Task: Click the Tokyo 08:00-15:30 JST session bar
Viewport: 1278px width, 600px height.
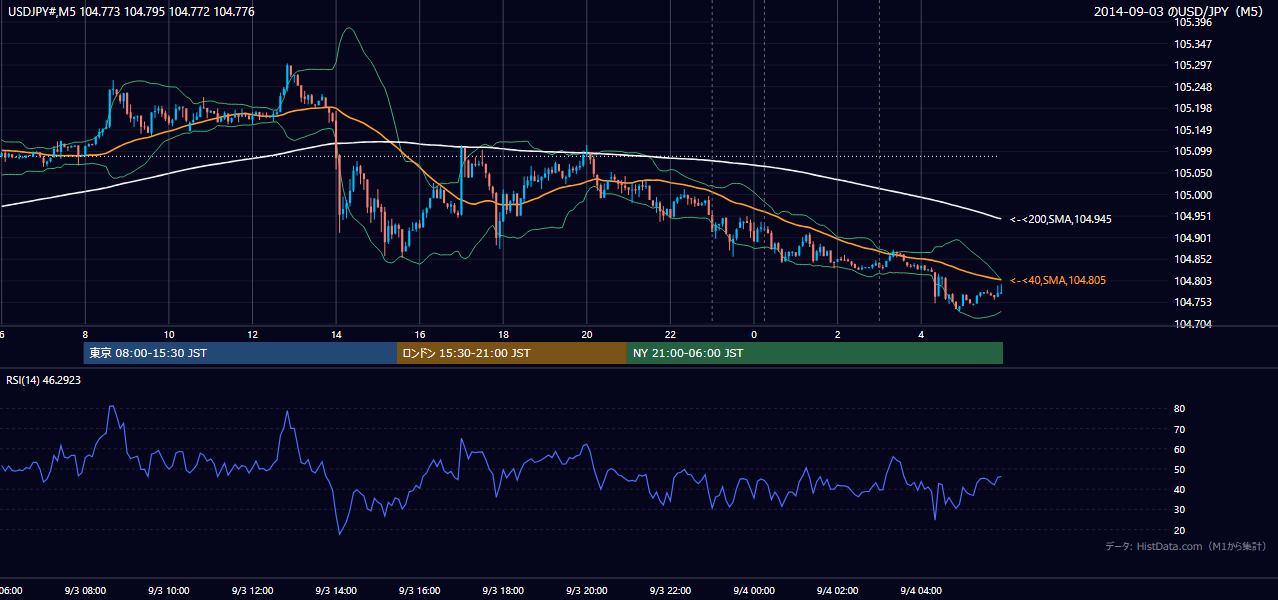Action: click(x=240, y=353)
